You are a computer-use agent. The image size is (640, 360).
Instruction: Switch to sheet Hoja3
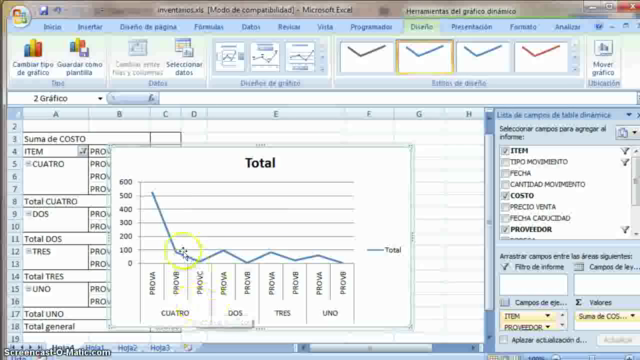[x=160, y=348]
